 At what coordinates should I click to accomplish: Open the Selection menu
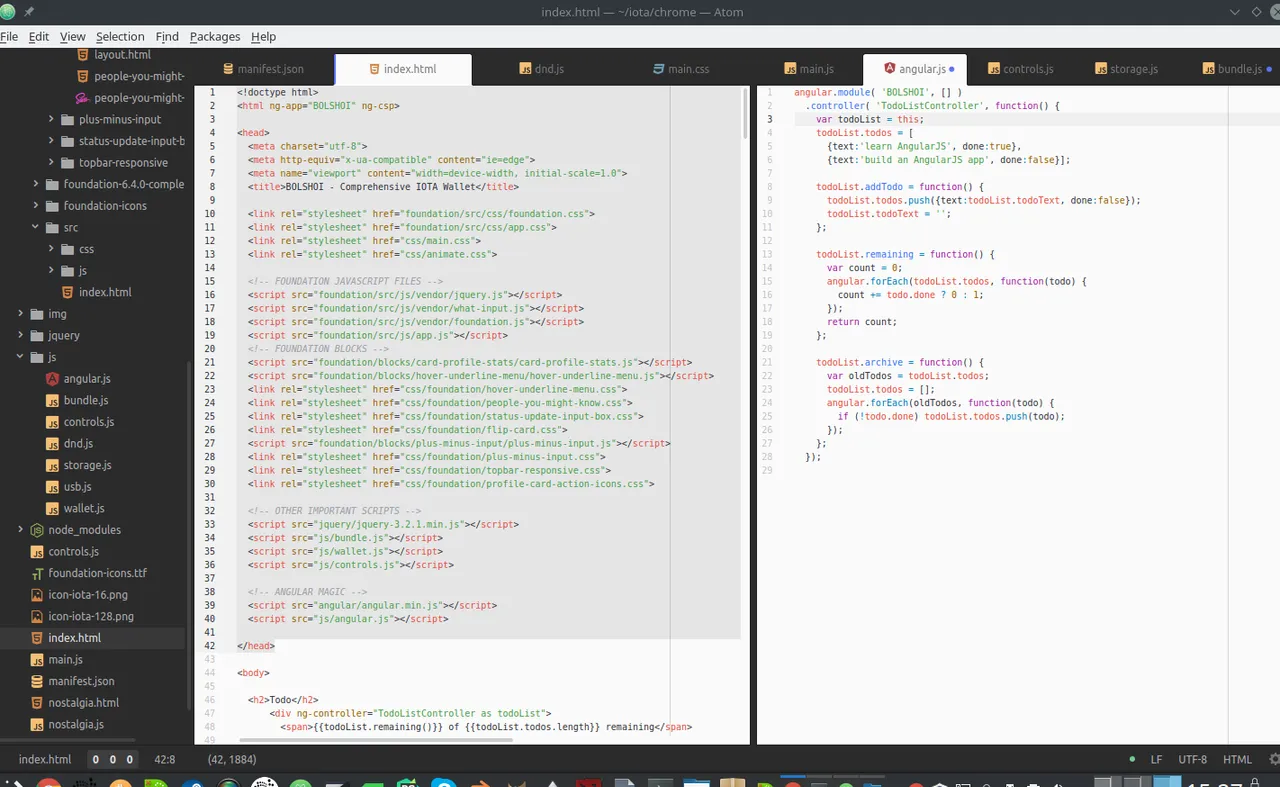120,36
